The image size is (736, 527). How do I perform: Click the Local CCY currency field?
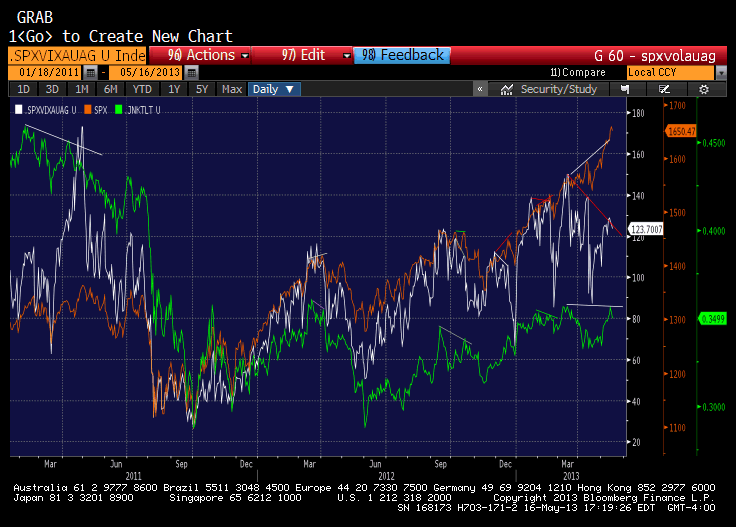tap(670, 73)
